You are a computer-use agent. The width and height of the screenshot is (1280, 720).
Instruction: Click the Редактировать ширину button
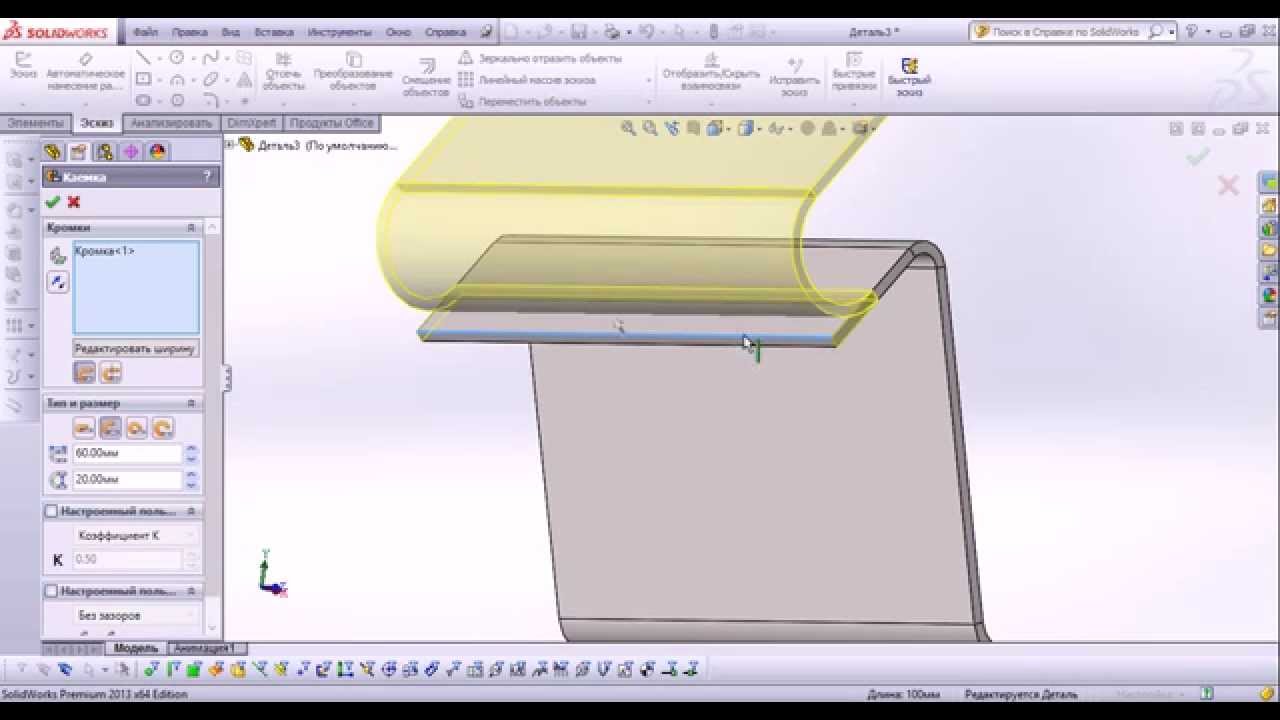tap(136, 349)
